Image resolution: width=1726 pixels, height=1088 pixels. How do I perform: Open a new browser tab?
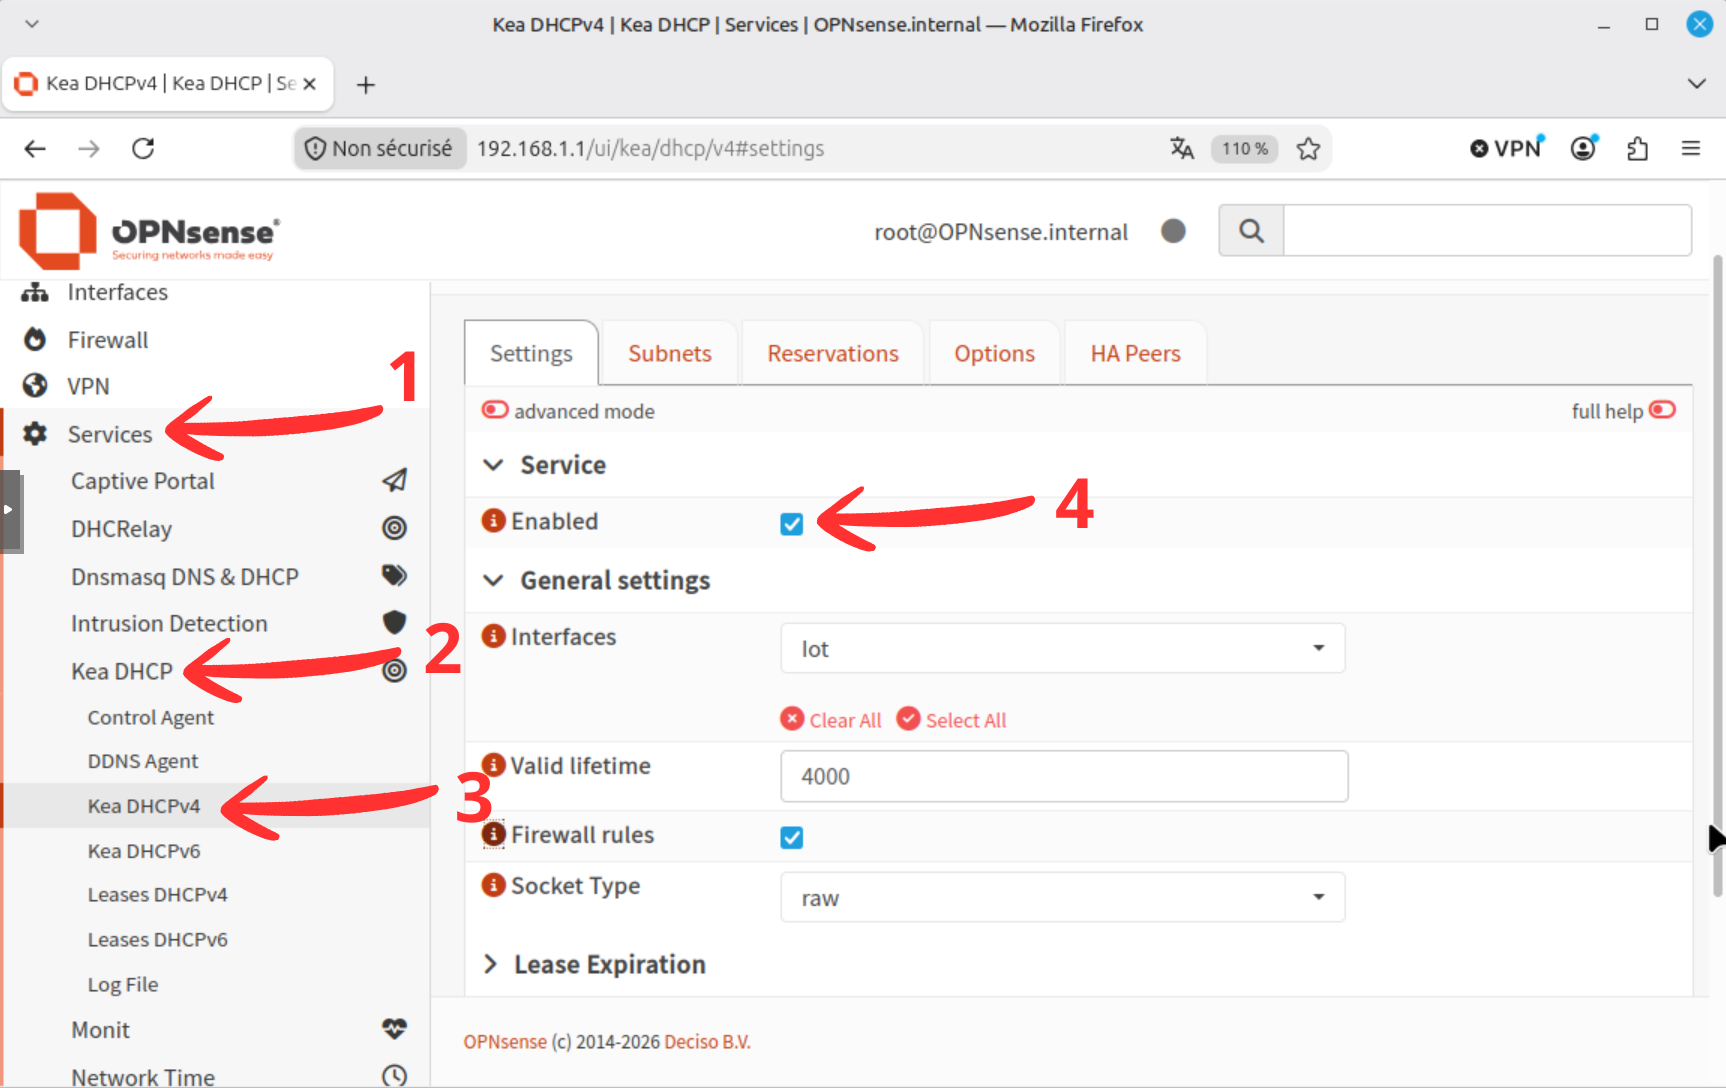coord(366,85)
